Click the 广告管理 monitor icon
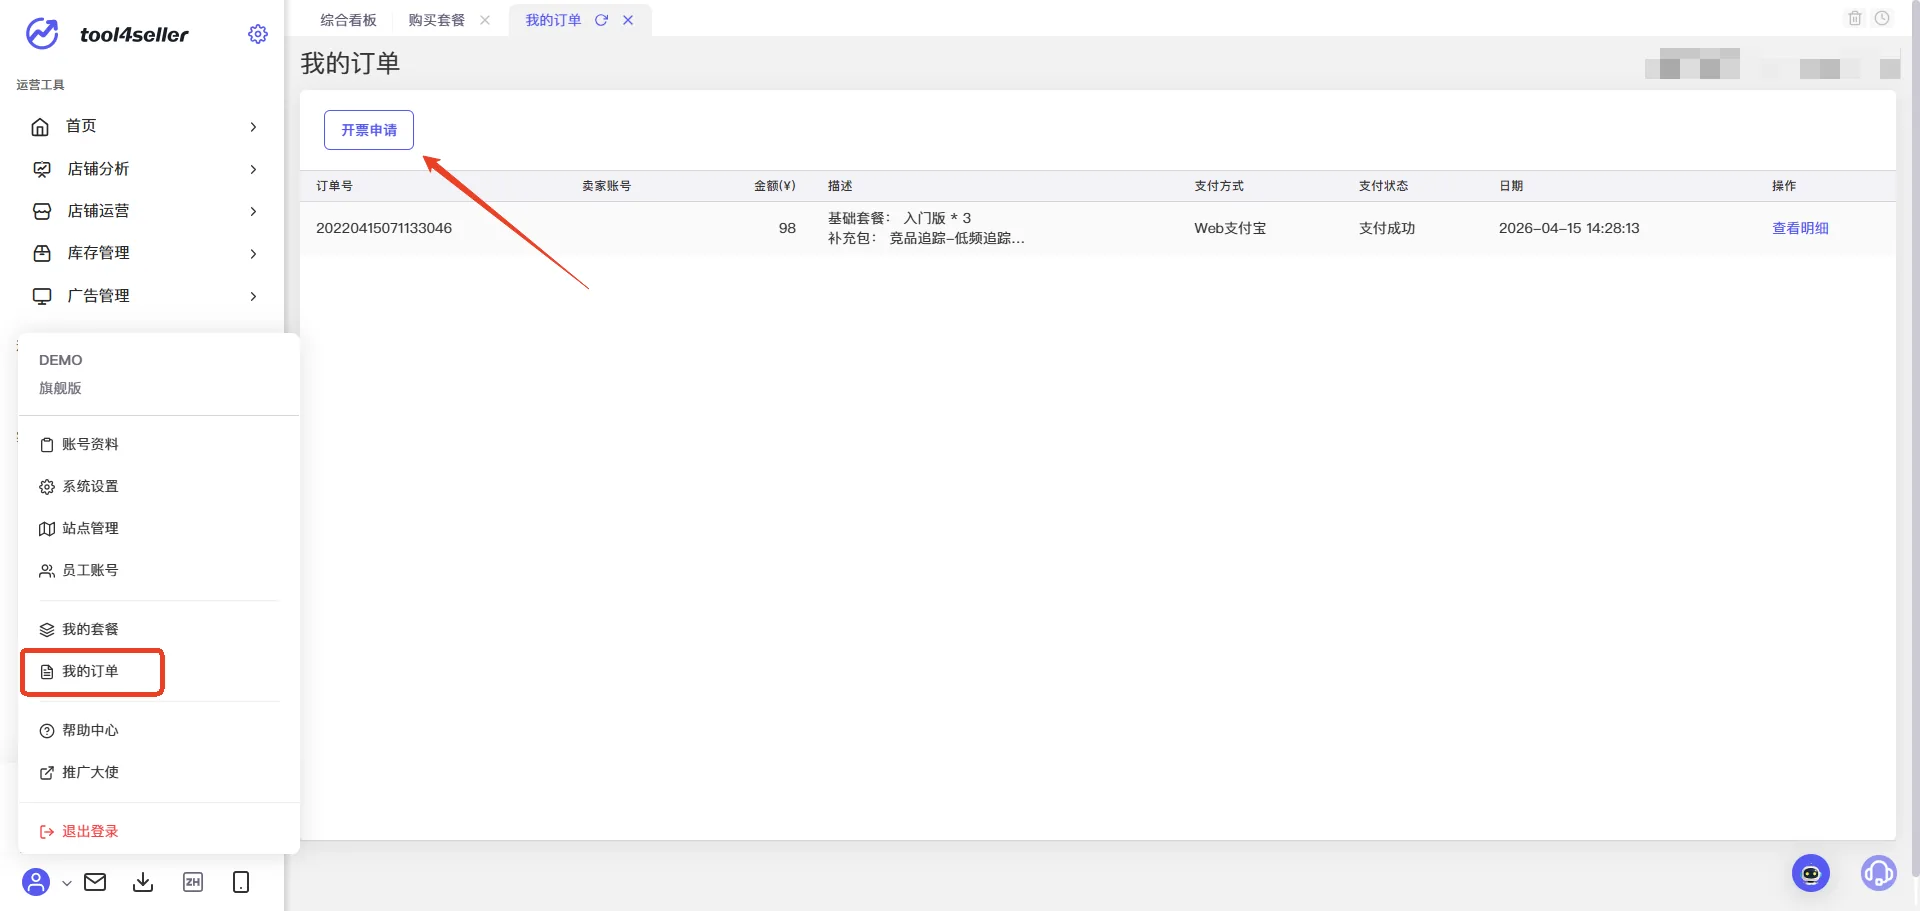This screenshot has height=911, width=1920. tap(42, 296)
